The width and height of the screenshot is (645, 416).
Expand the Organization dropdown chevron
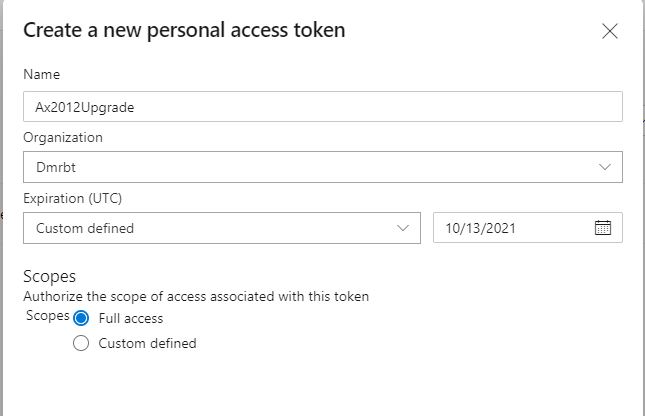tap(604, 167)
